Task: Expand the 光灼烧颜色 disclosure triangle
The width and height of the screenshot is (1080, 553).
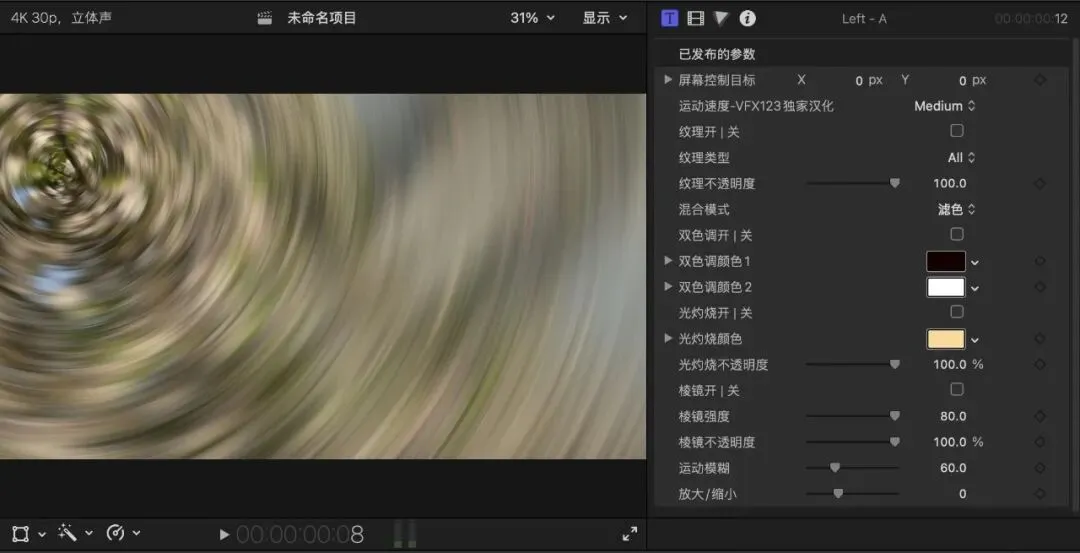Action: 667,338
